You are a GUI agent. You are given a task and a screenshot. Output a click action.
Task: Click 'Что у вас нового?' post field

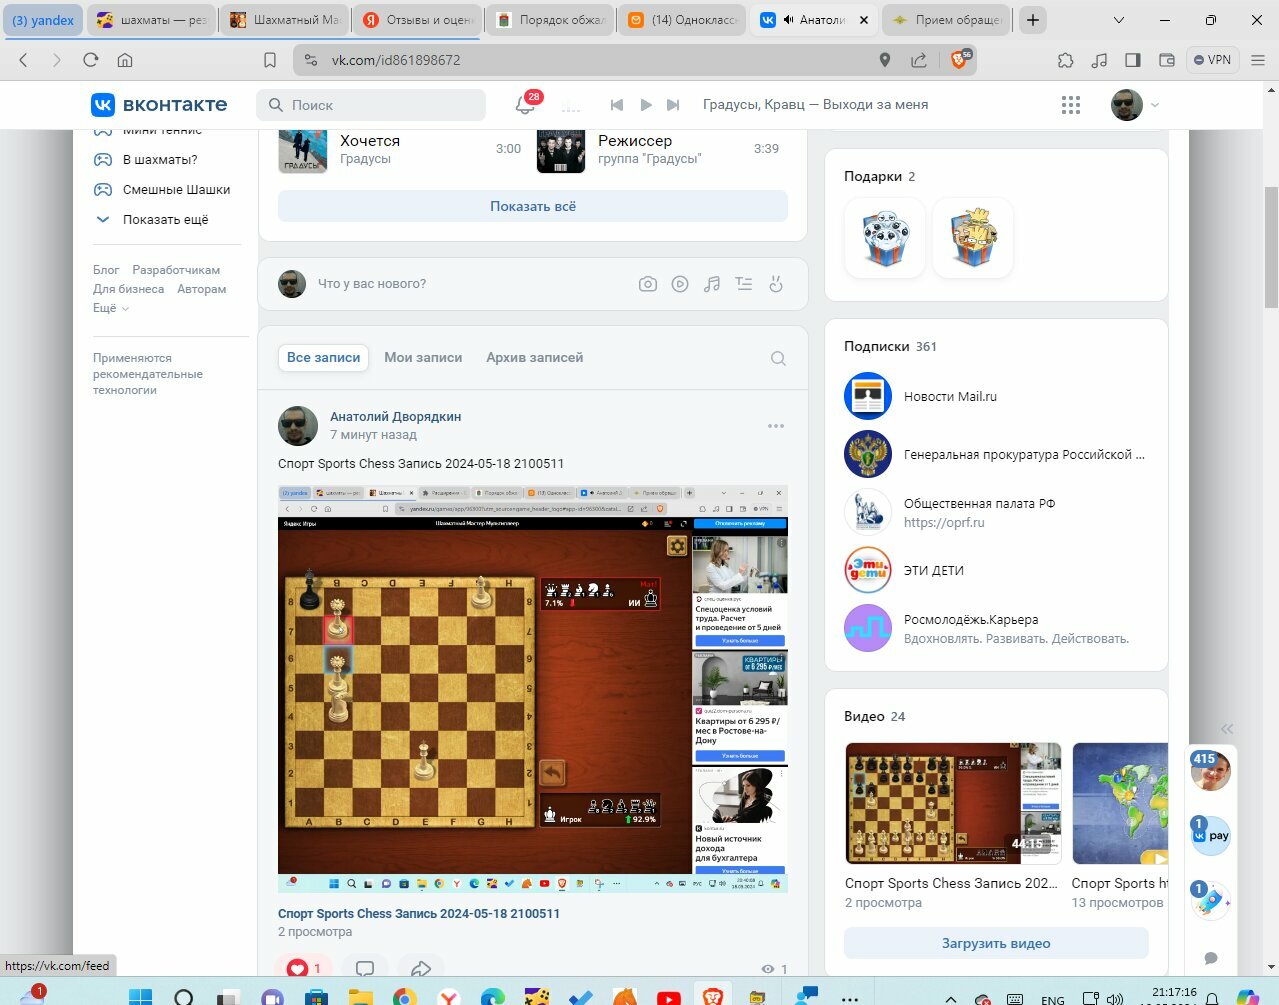tap(372, 284)
